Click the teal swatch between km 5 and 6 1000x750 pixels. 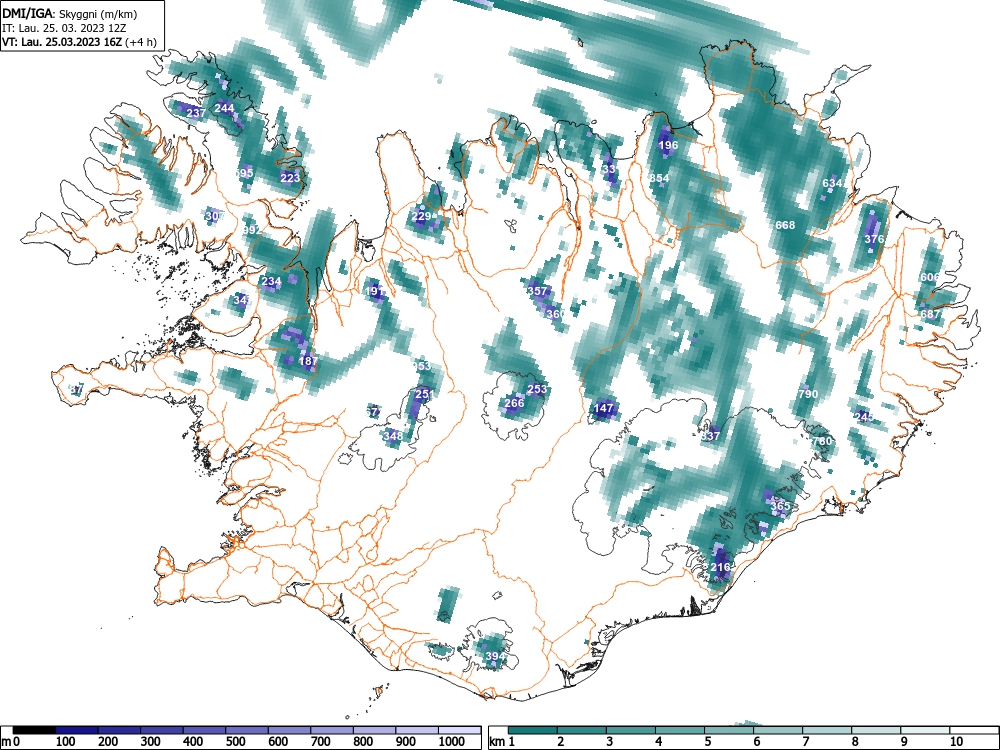click(729, 730)
